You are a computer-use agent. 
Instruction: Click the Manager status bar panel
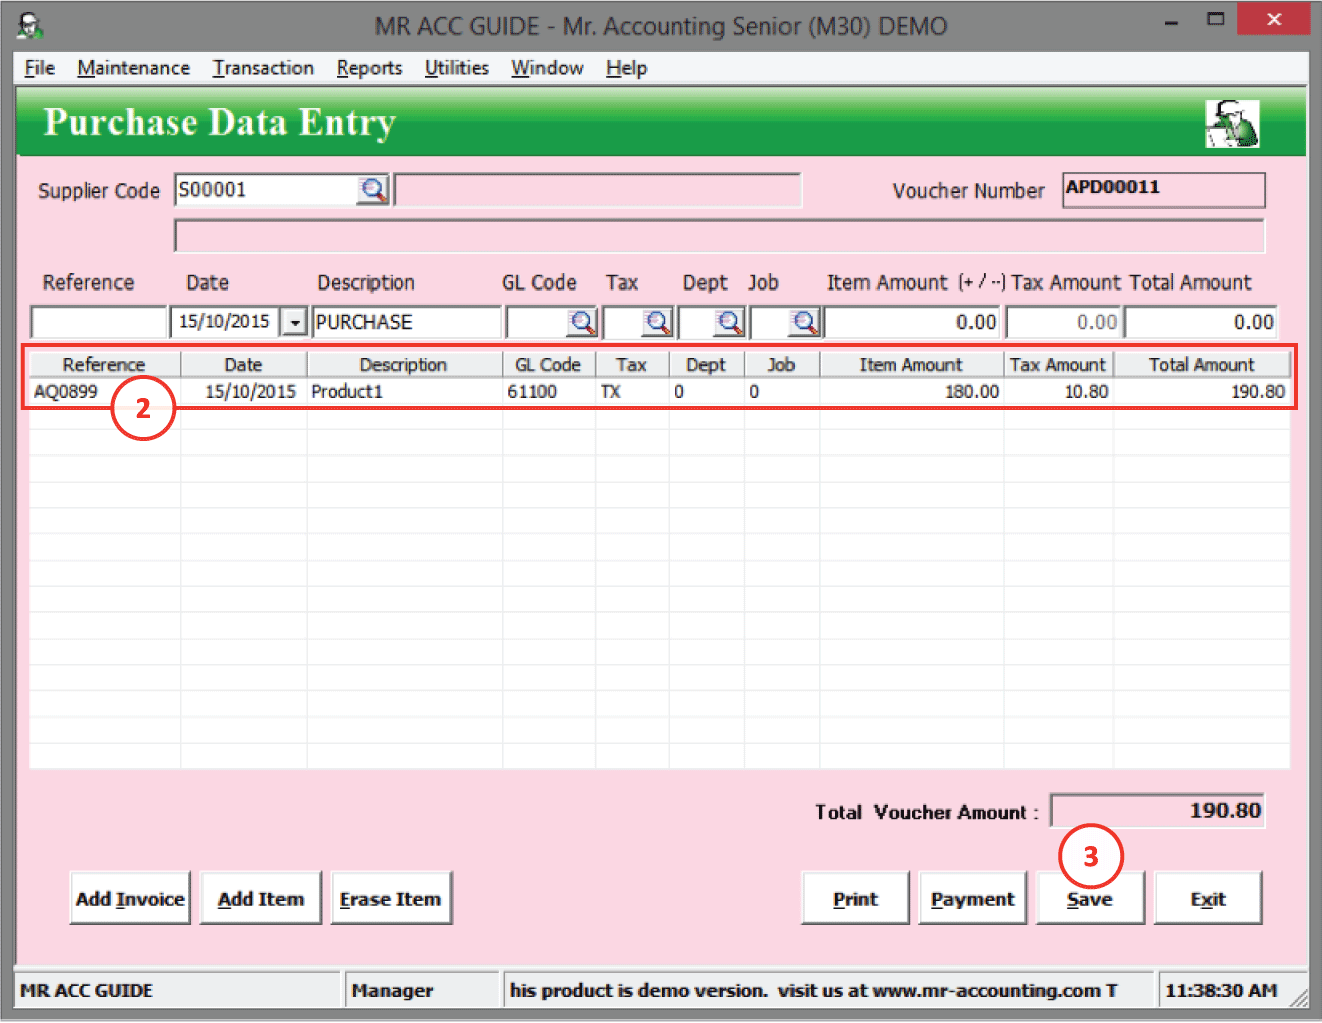pyautogui.click(x=421, y=990)
